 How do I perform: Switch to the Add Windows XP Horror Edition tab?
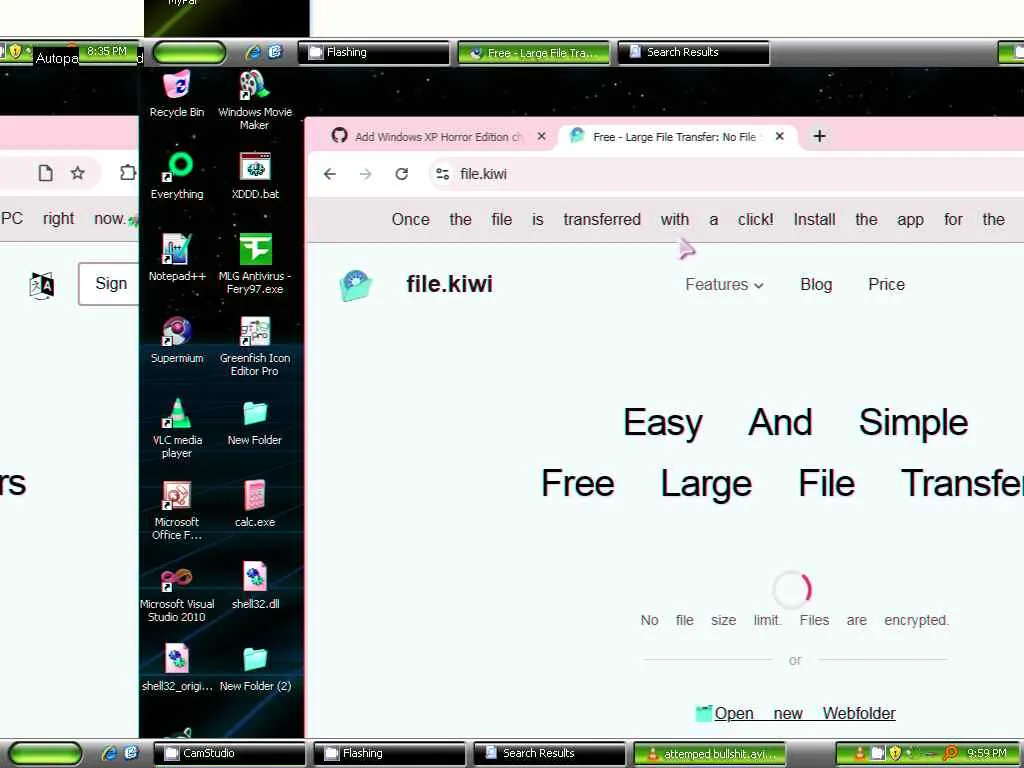pos(438,137)
